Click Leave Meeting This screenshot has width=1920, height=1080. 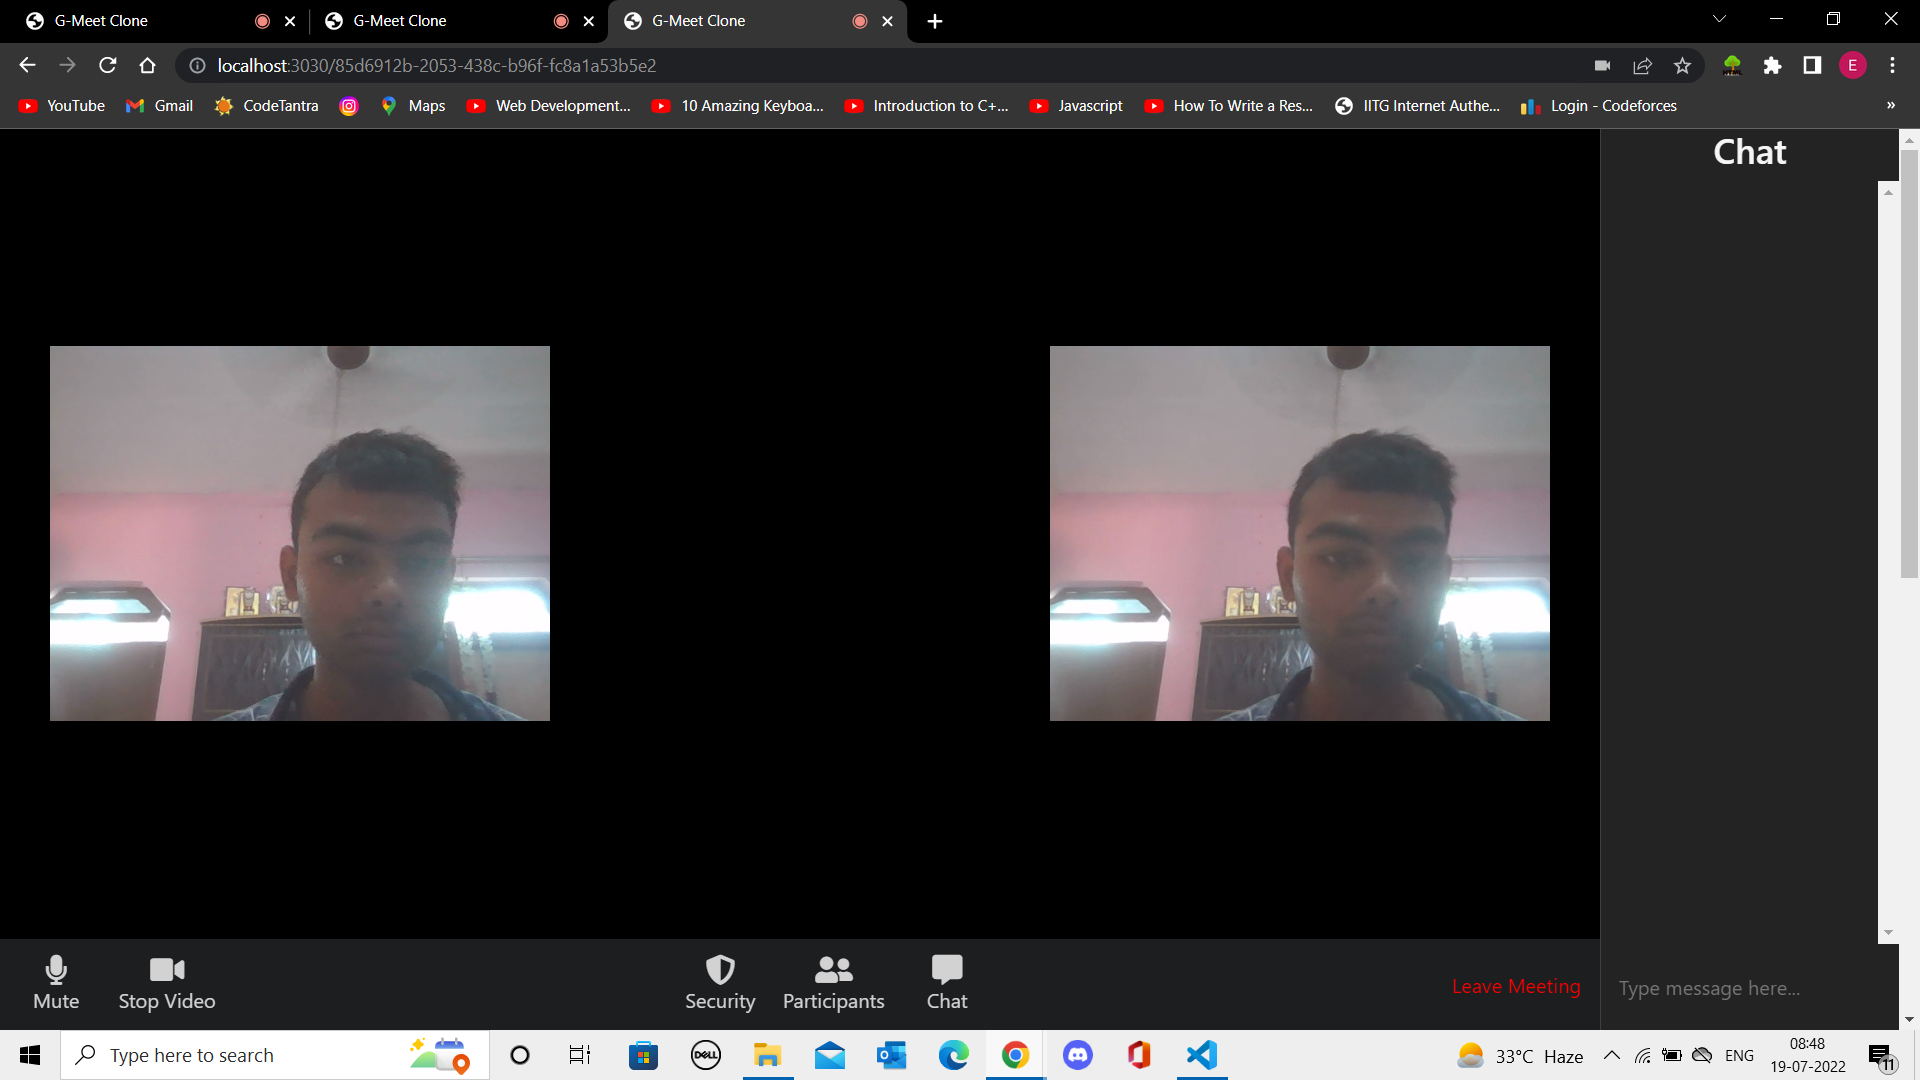point(1515,986)
